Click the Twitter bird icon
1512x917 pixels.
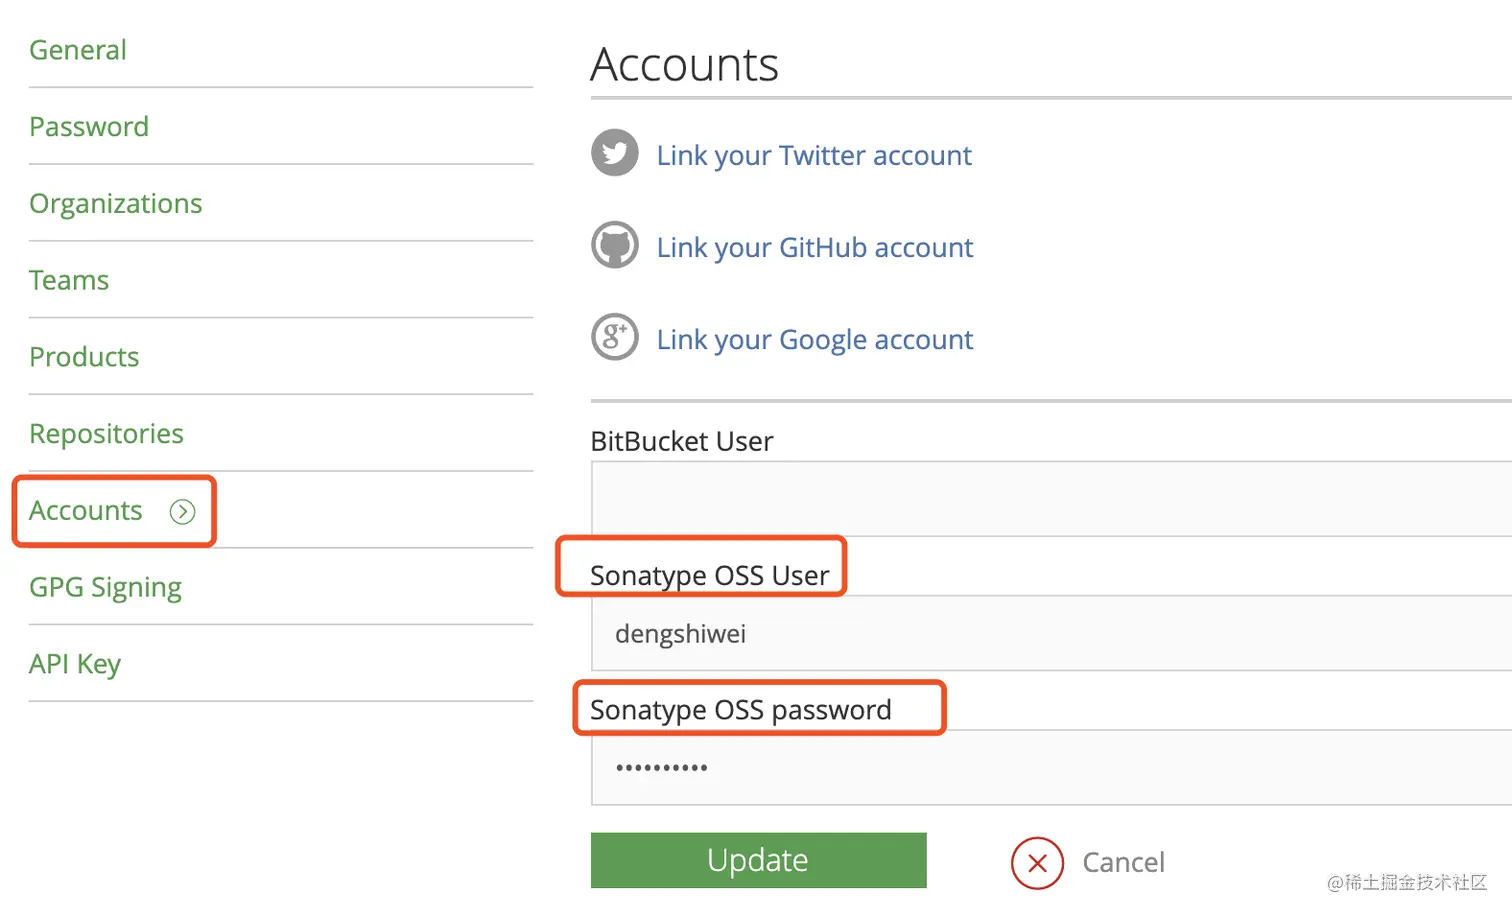click(614, 153)
